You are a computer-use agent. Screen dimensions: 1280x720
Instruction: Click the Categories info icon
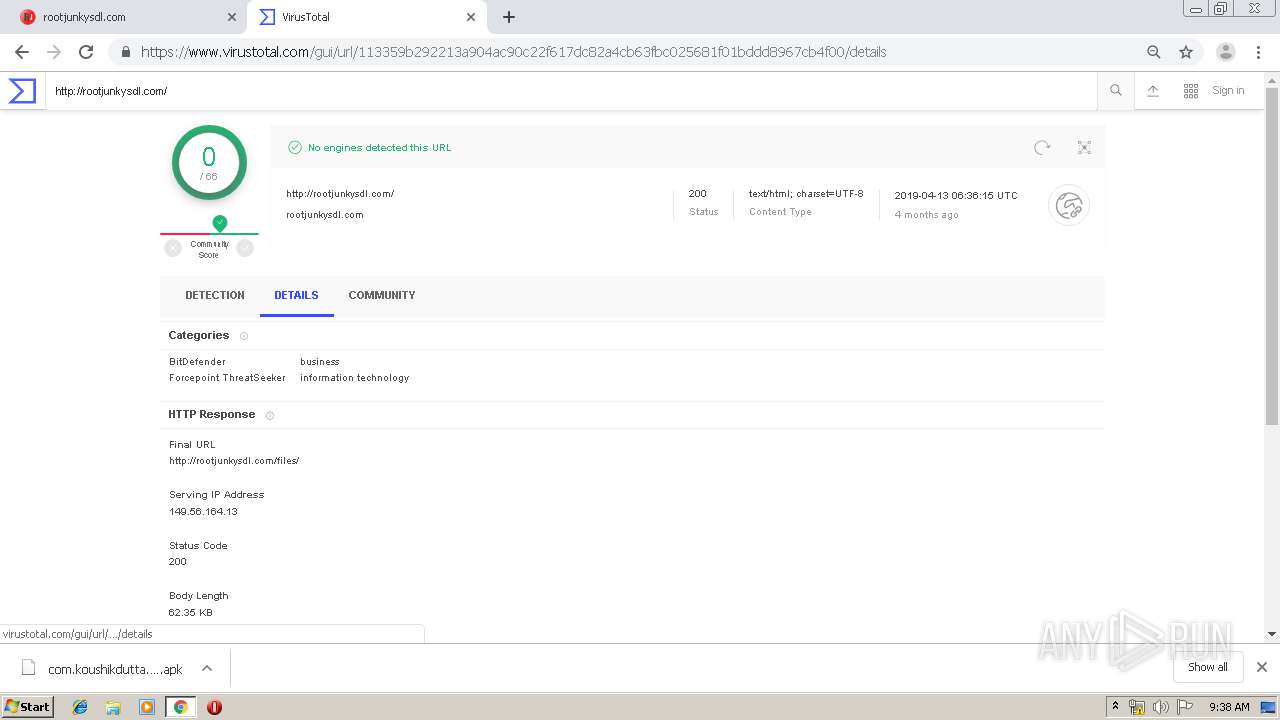[244, 336]
